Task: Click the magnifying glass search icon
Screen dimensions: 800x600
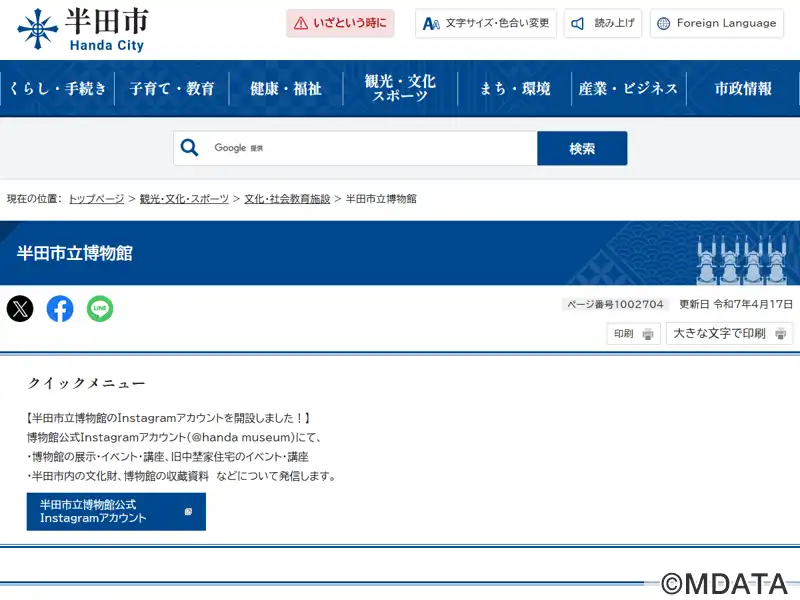Action: 189,148
